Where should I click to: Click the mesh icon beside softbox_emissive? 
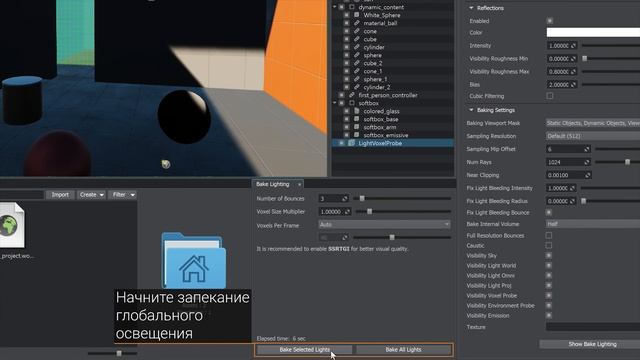click(357, 135)
